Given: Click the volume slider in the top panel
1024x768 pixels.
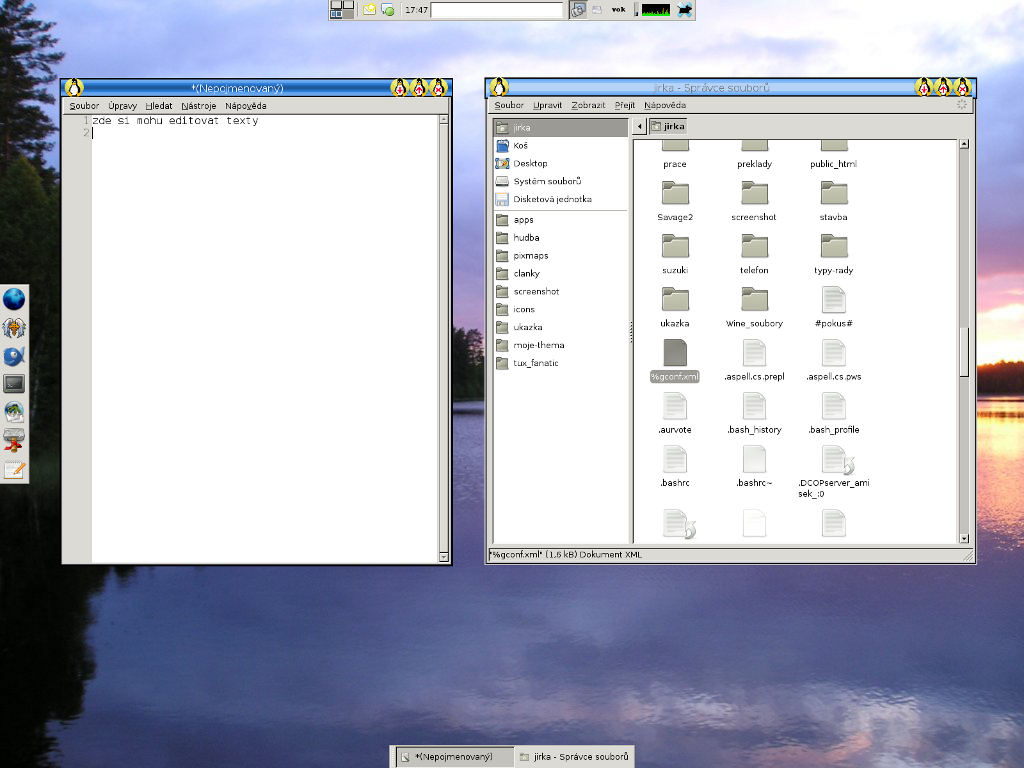Looking at the screenshot, I should (636, 10).
